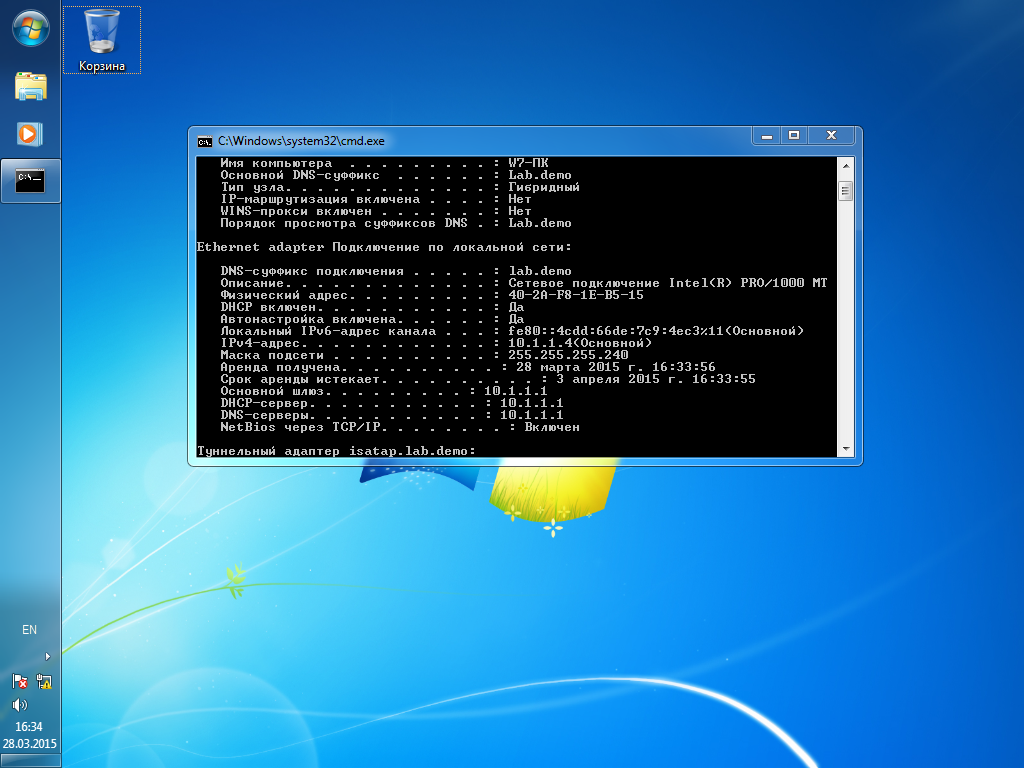
Task: Click the cmd vertical scrollbar thumb
Action: [x=846, y=191]
